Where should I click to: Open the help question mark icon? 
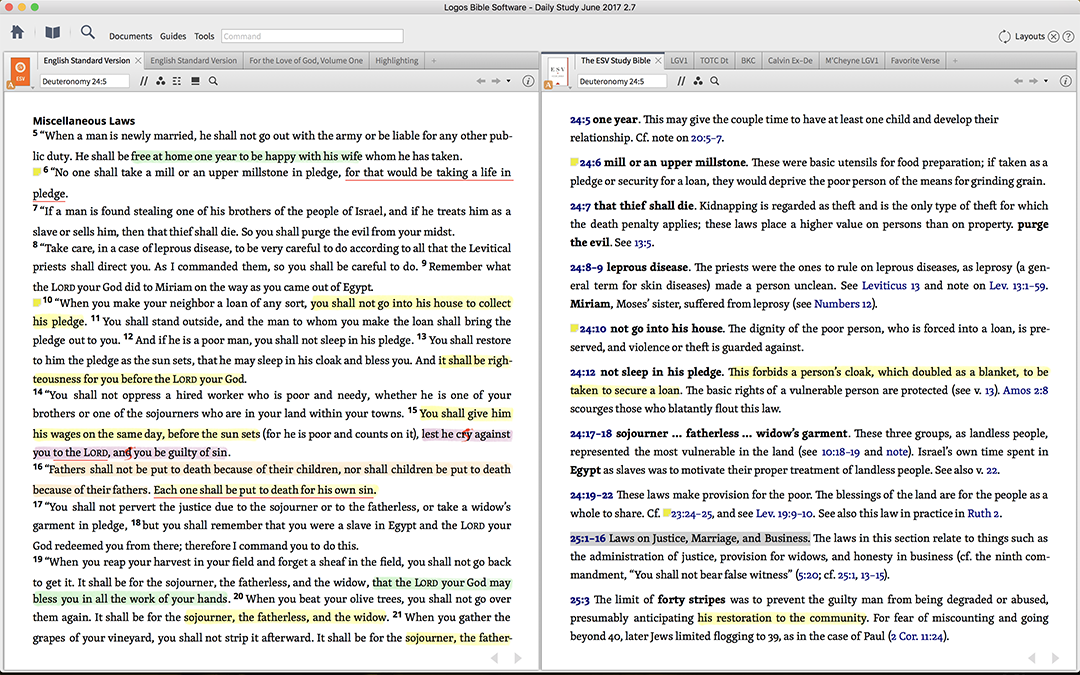pos(1068,37)
